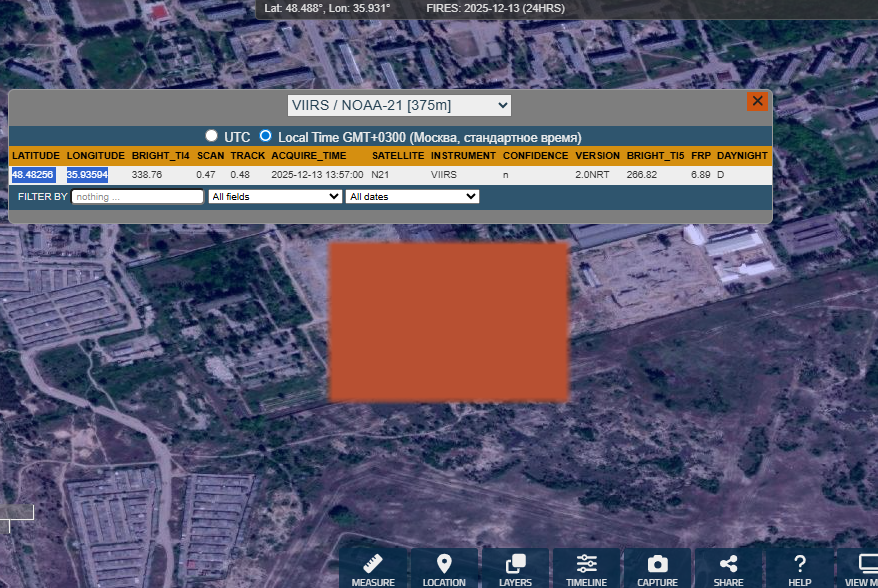This screenshot has height=588, width=878.
Task: Select the Local Time GMT+0300 radio button
Action: click(x=266, y=136)
